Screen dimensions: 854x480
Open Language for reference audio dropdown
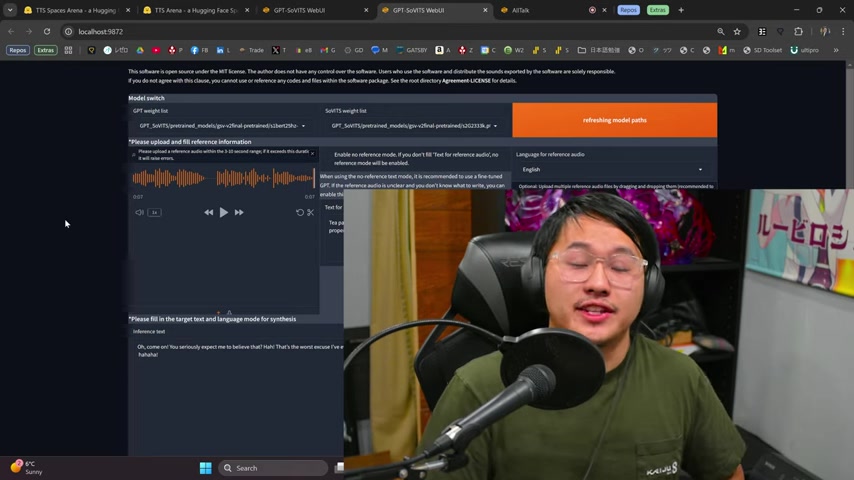tap(612, 170)
